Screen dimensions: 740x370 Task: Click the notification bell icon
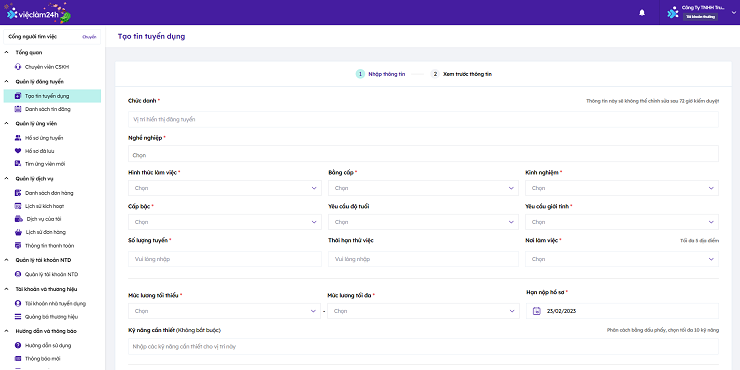pos(642,13)
